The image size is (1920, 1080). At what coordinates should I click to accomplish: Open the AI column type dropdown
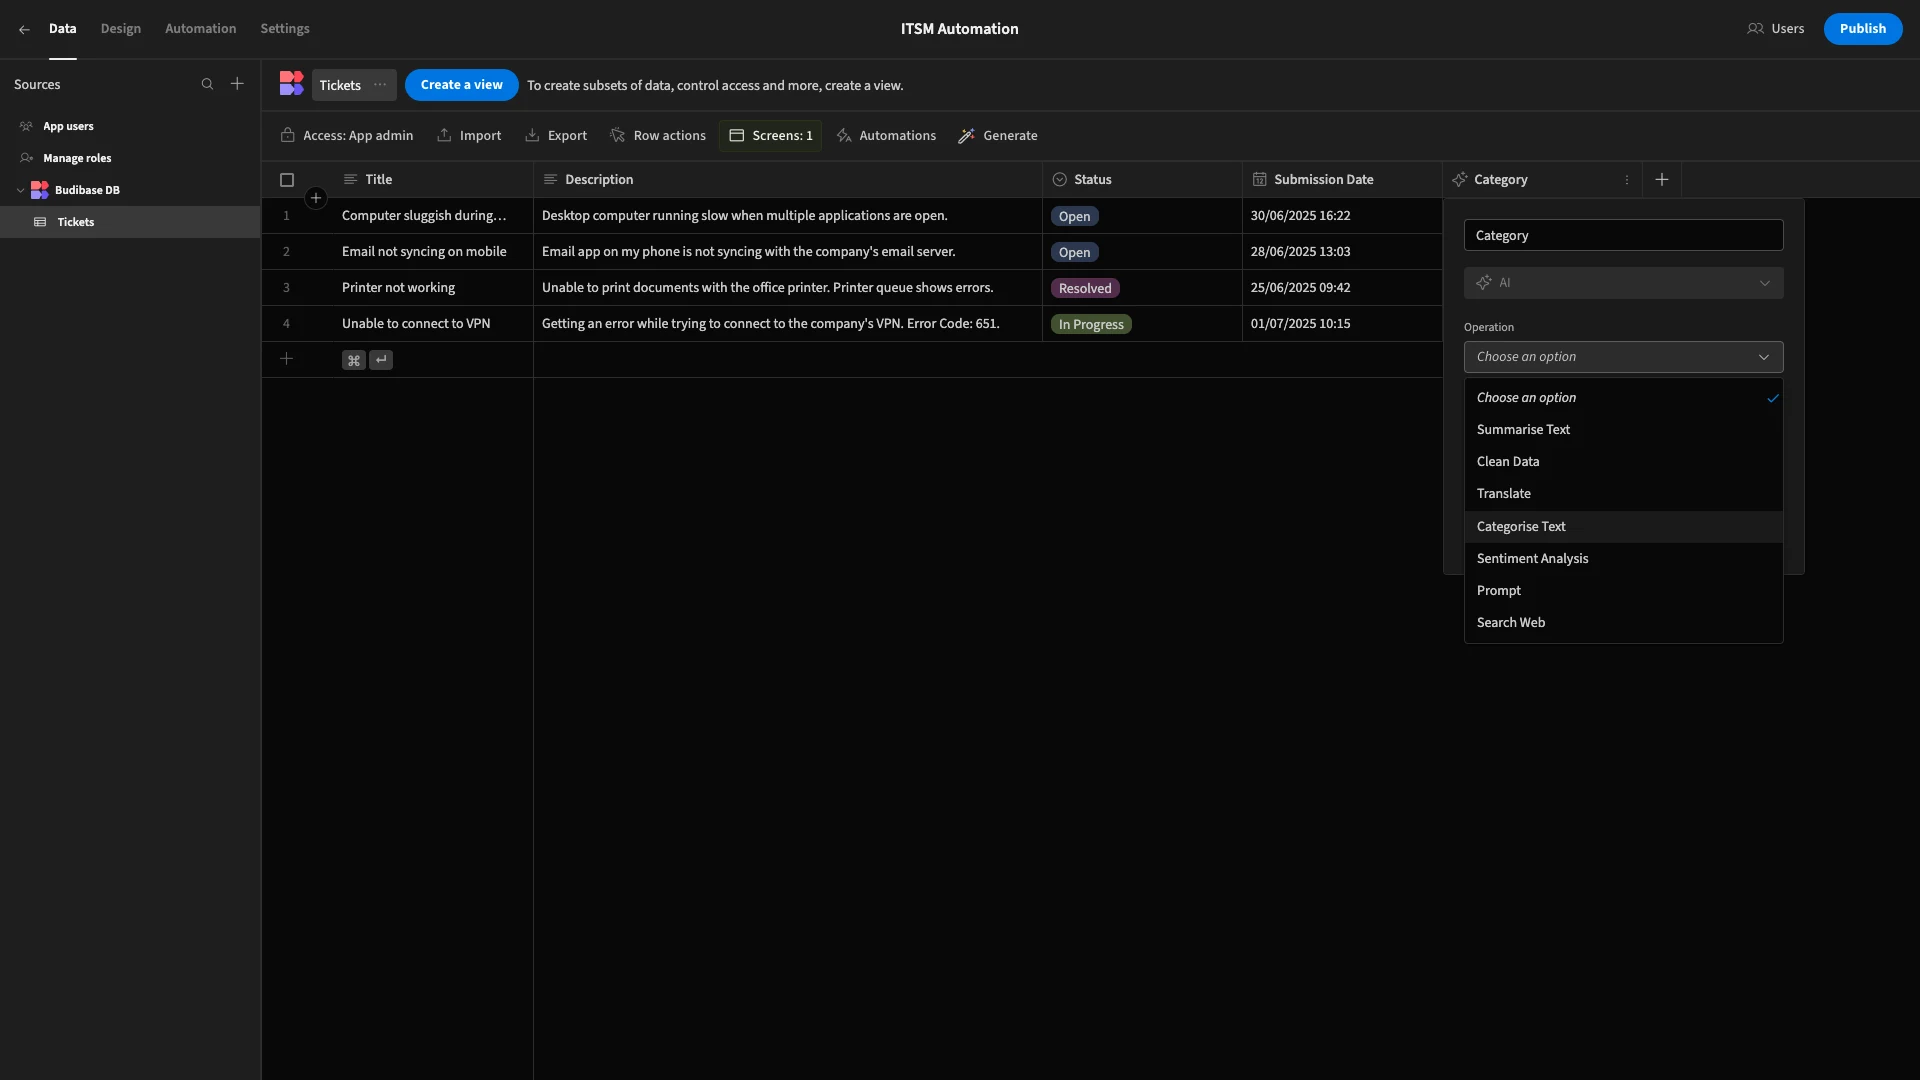click(1623, 283)
